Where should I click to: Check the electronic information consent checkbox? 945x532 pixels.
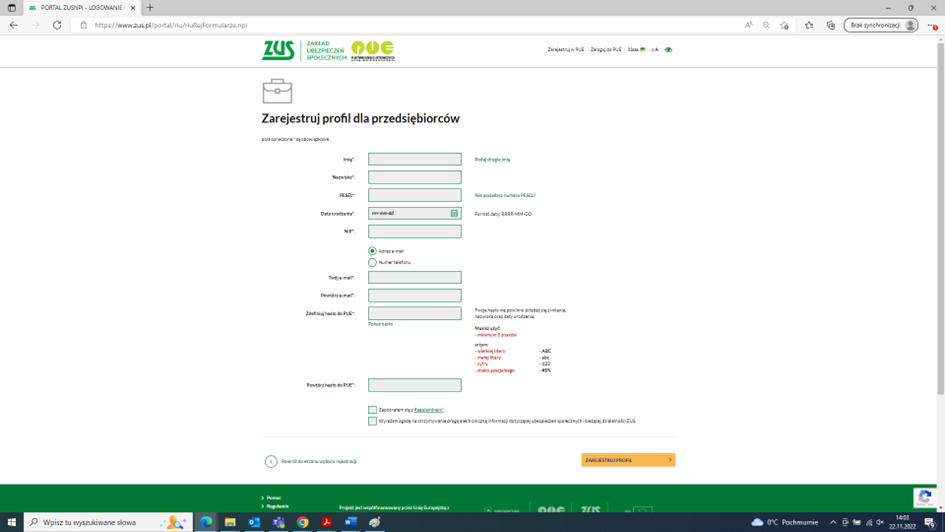[372, 421]
